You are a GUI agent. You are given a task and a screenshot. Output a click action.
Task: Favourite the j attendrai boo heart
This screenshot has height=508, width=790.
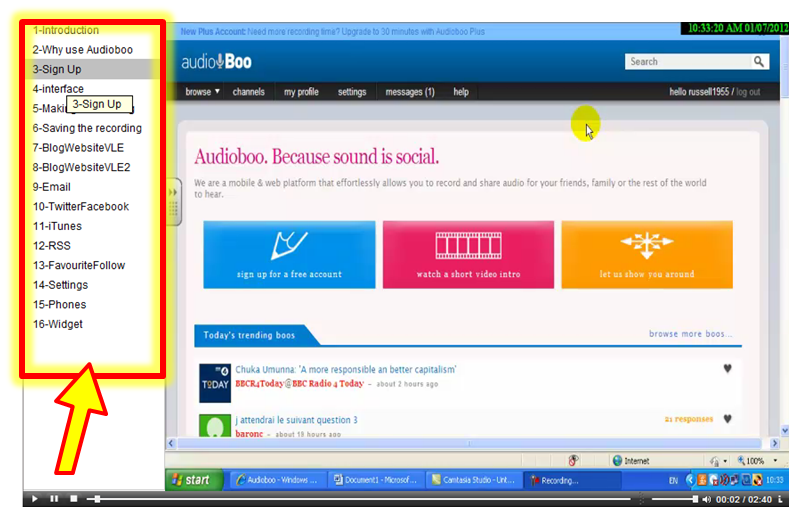click(727, 419)
